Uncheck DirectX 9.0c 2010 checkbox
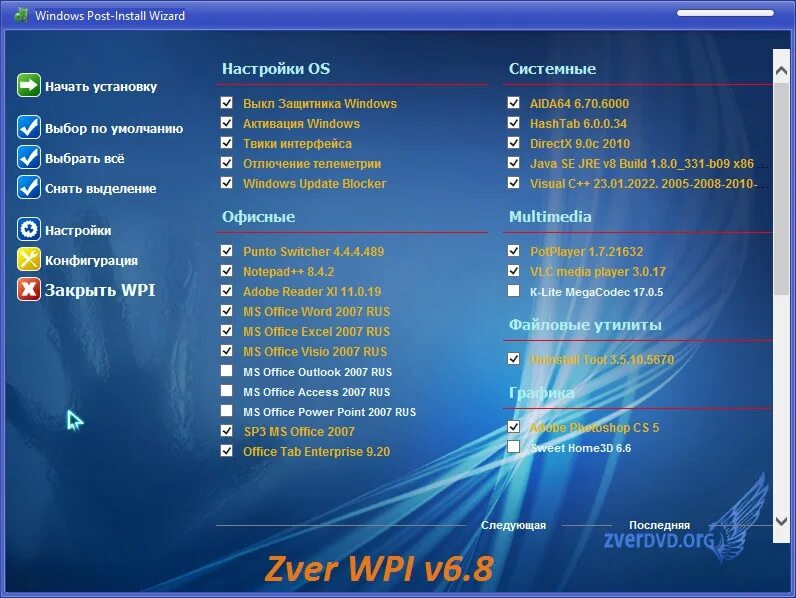Viewport: 796px width, 598px height. tap(513, 143)
